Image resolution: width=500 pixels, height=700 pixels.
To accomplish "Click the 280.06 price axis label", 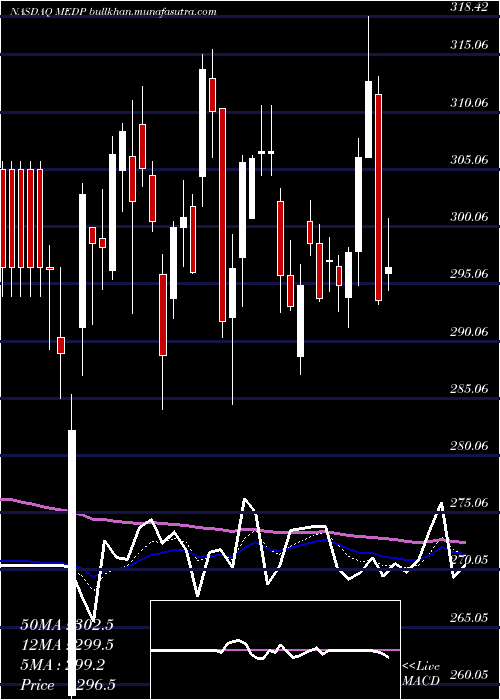I will [471, 447].
